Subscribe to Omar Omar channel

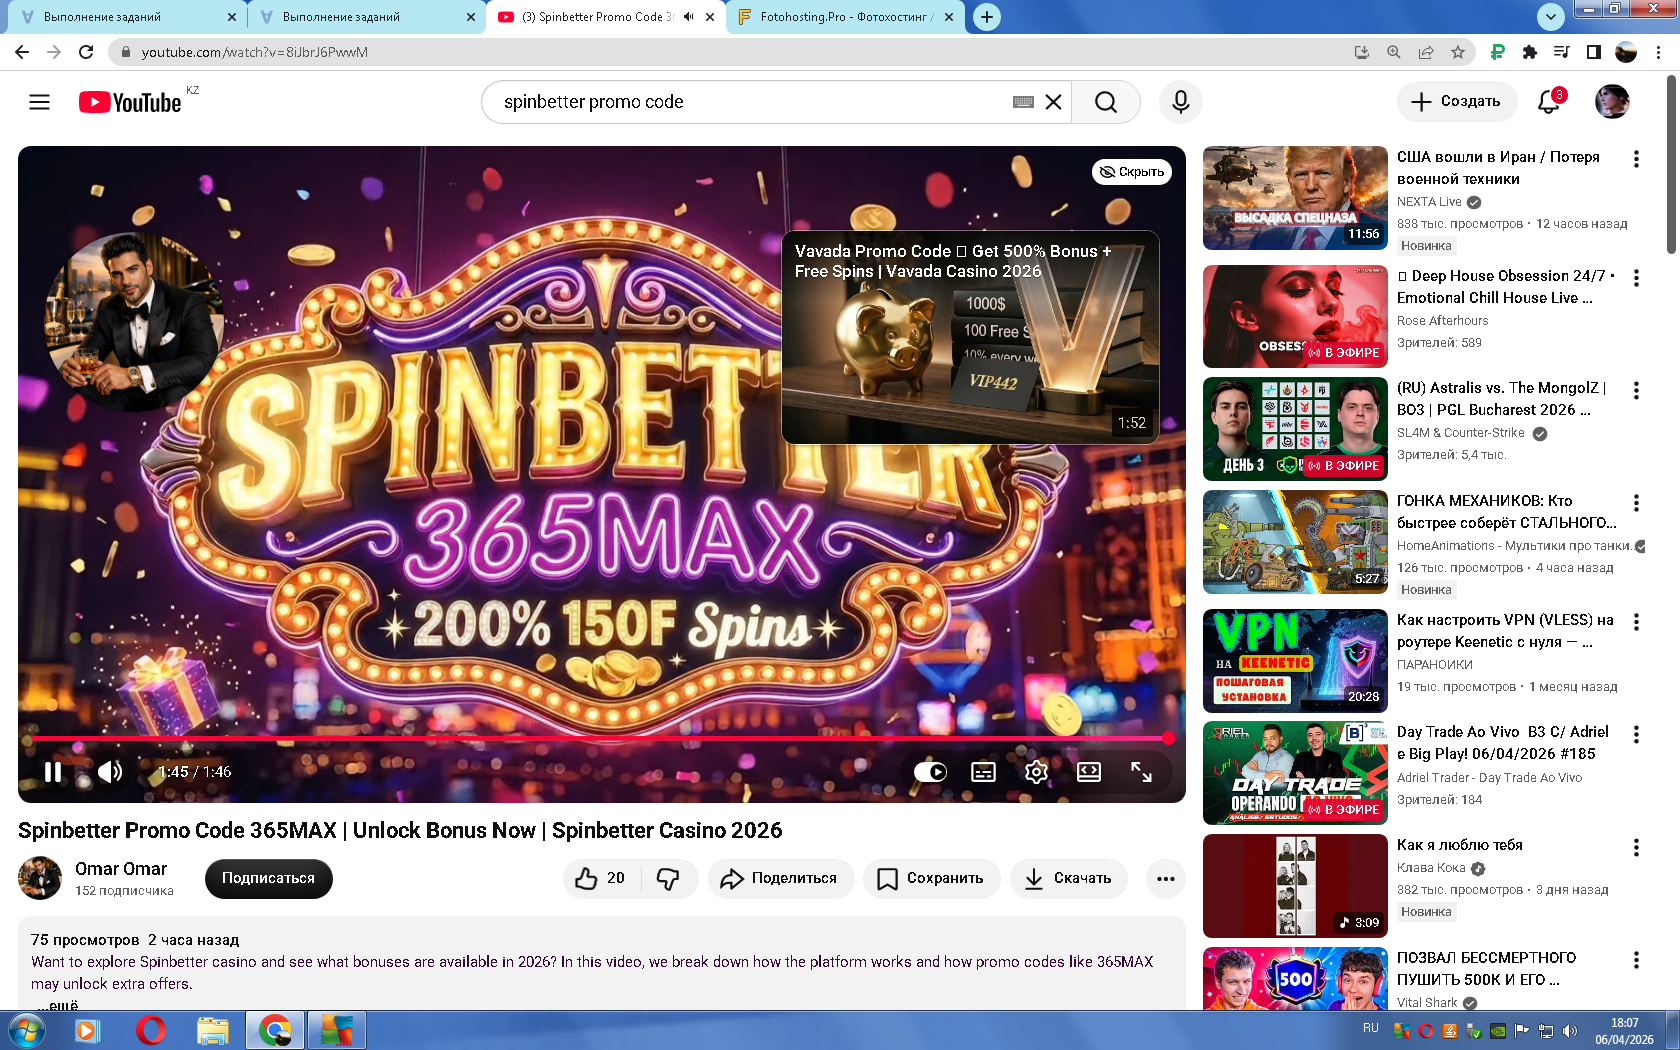(x=268, y=878)
